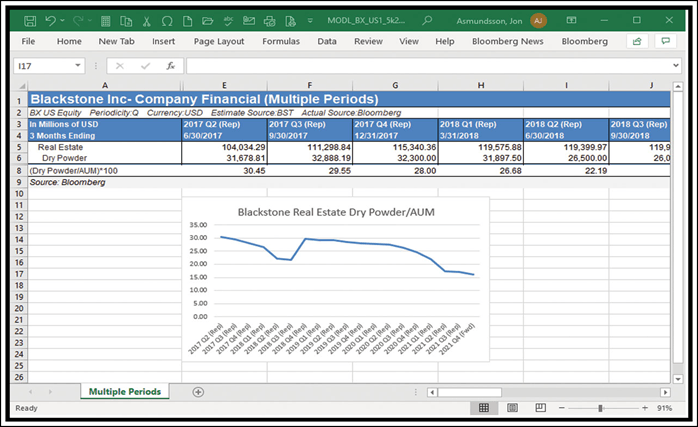The height and width of the screenshot is (427, 698).
Task: Open the Undo history dropdown arrow
Action: [x=63, y=20]
